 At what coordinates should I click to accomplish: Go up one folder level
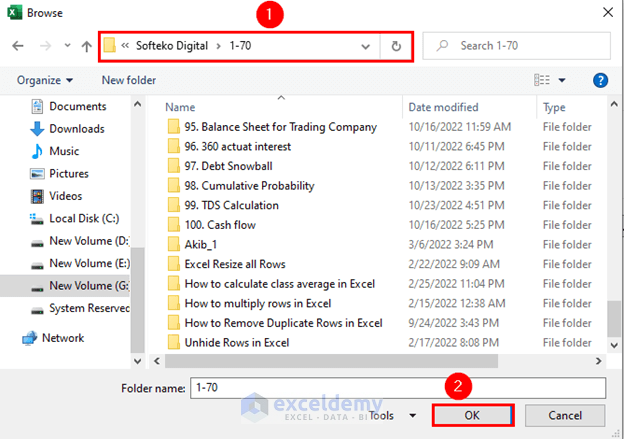pos(86,46)
